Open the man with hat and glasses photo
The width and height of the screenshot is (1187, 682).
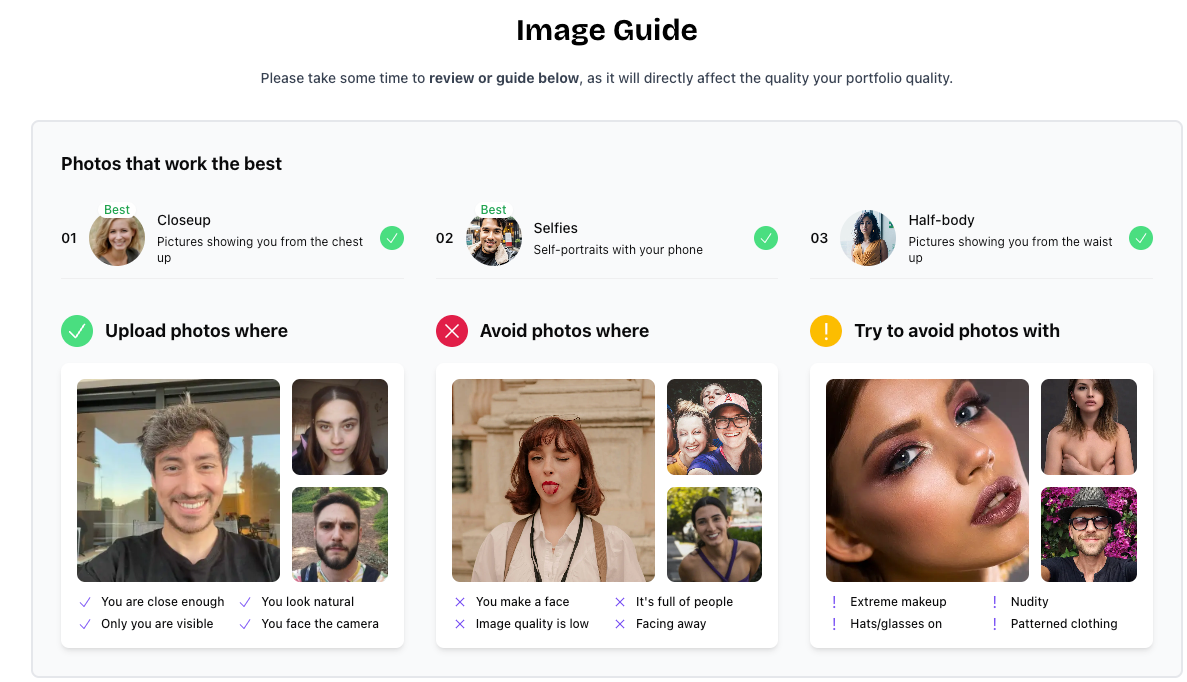coord(1089,534)
